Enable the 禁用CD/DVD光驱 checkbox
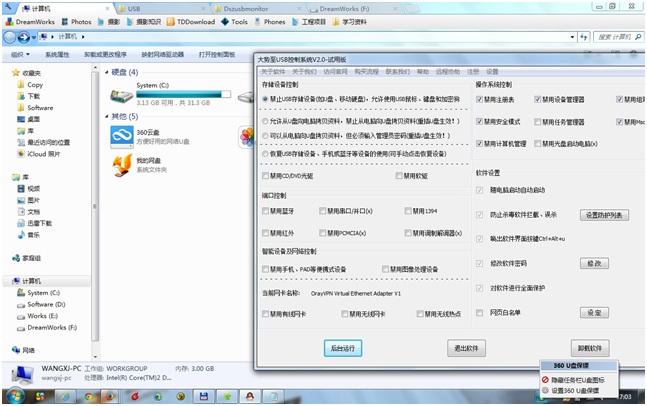 click(264, 175)
